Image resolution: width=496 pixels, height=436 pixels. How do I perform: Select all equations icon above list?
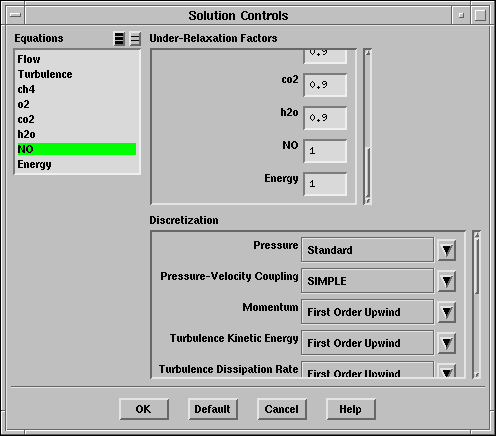pos(119,39)
